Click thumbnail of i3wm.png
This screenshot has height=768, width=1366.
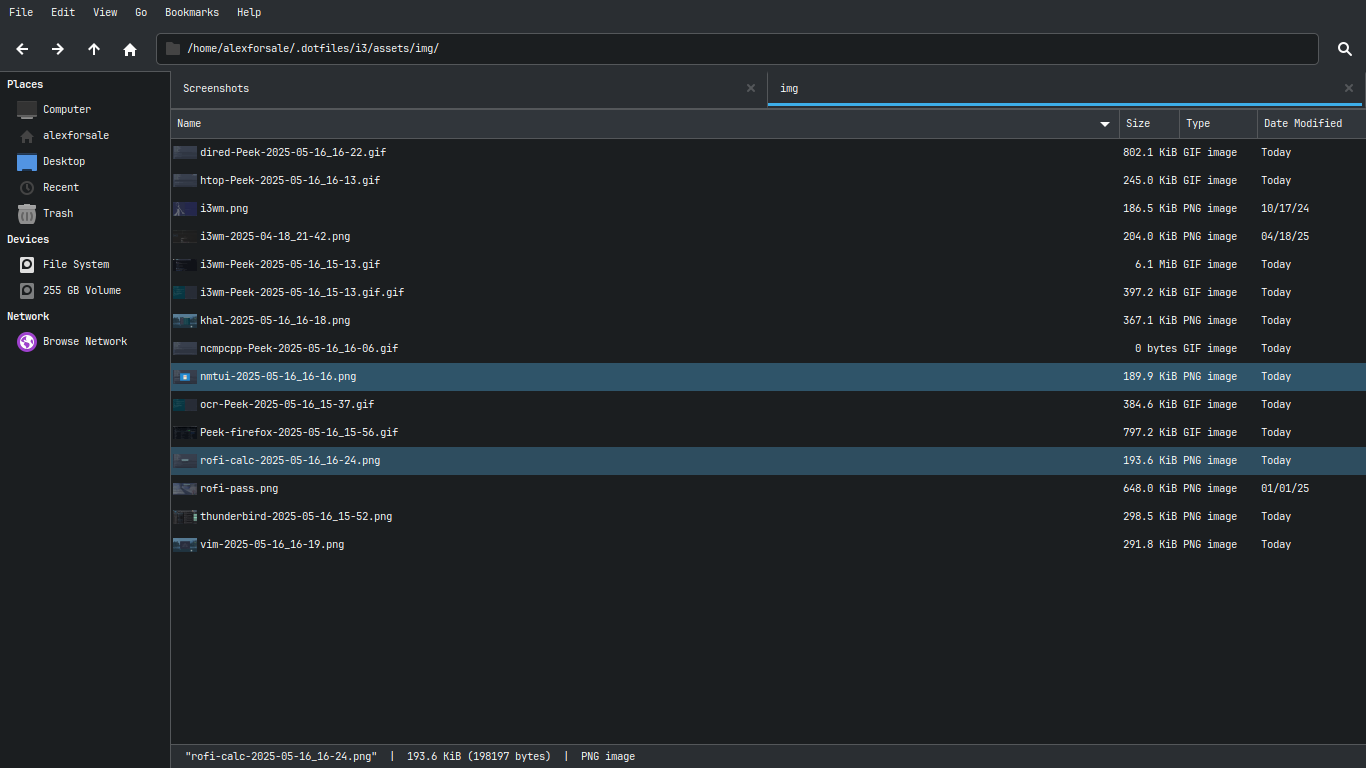tap(185, 208)
